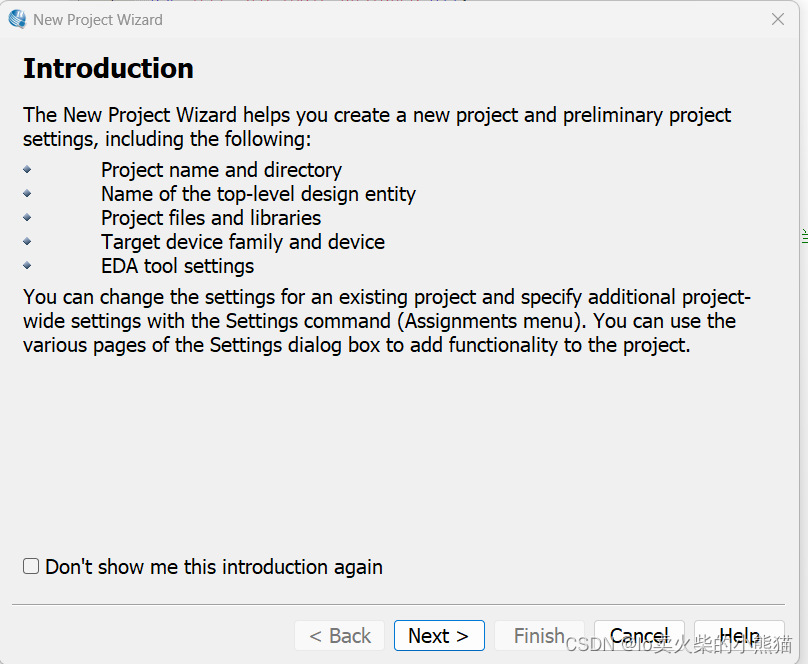Click the Introduction heading
808x664 pixels.
click(x=108, y=69)
